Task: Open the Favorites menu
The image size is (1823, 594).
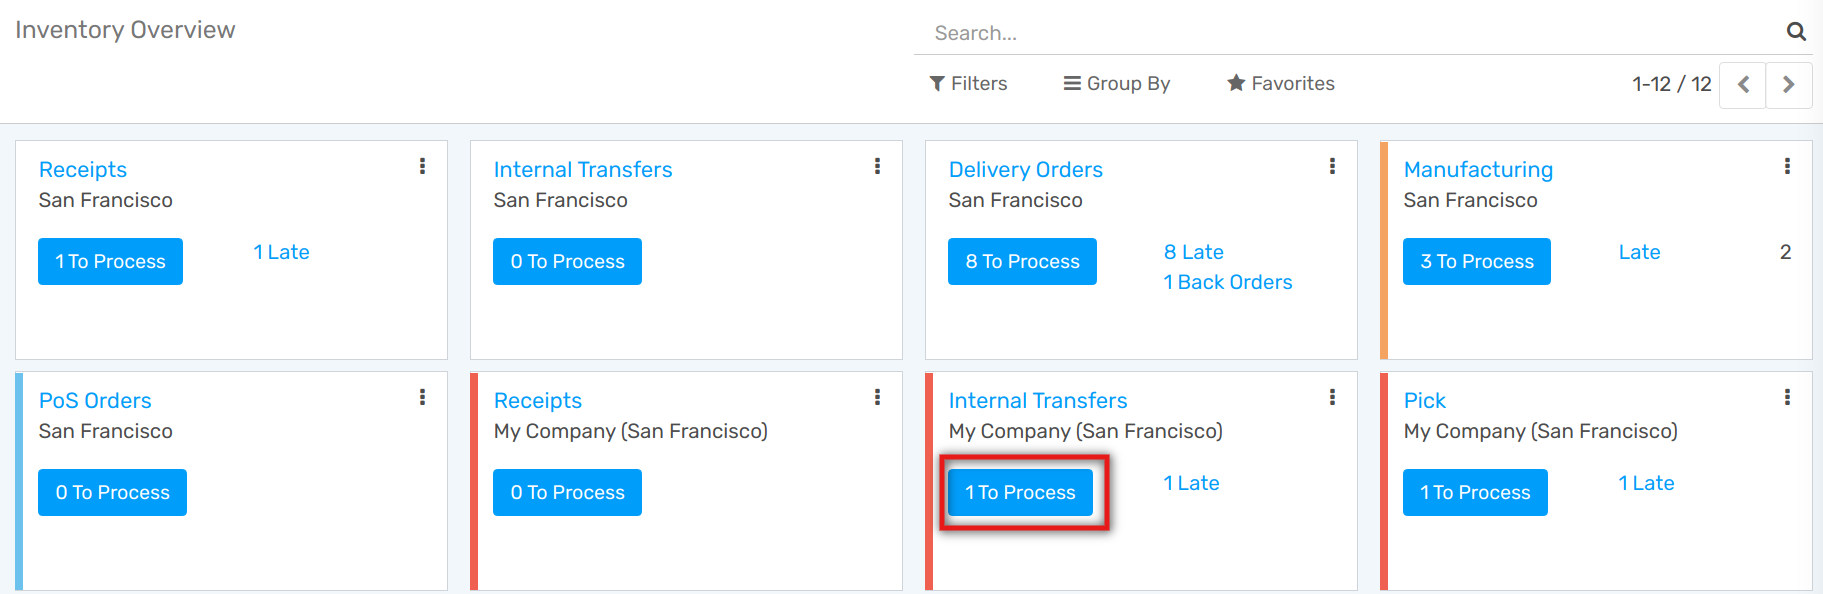Action: point(1280,84)
